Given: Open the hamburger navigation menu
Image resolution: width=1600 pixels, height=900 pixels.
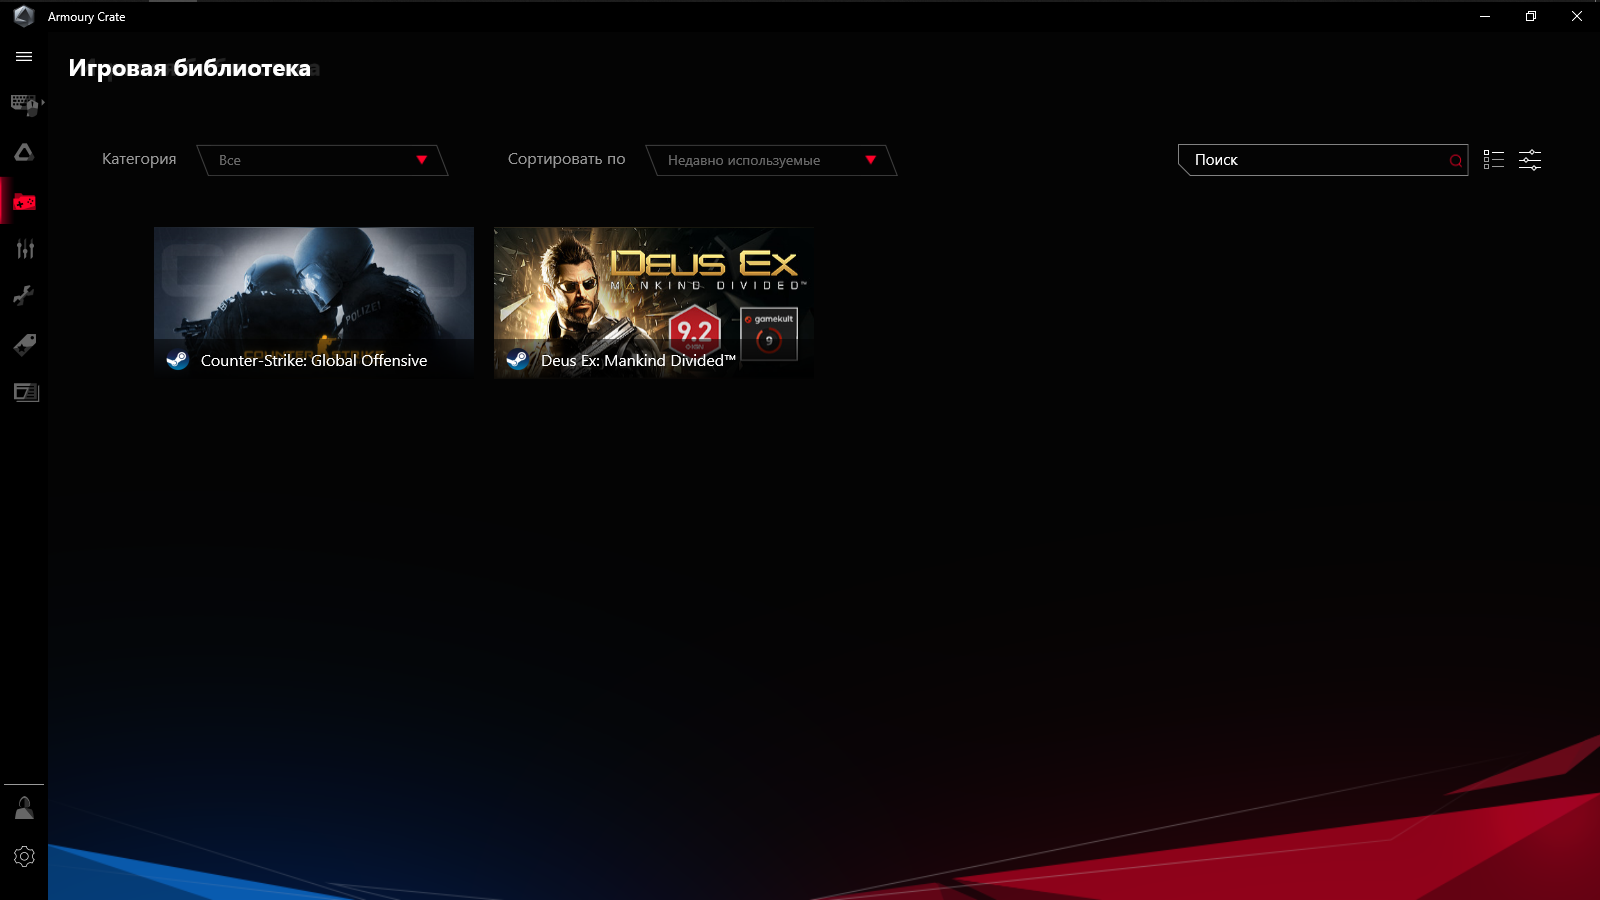Looking at the screenshot, I should click(x=24, y=57).
